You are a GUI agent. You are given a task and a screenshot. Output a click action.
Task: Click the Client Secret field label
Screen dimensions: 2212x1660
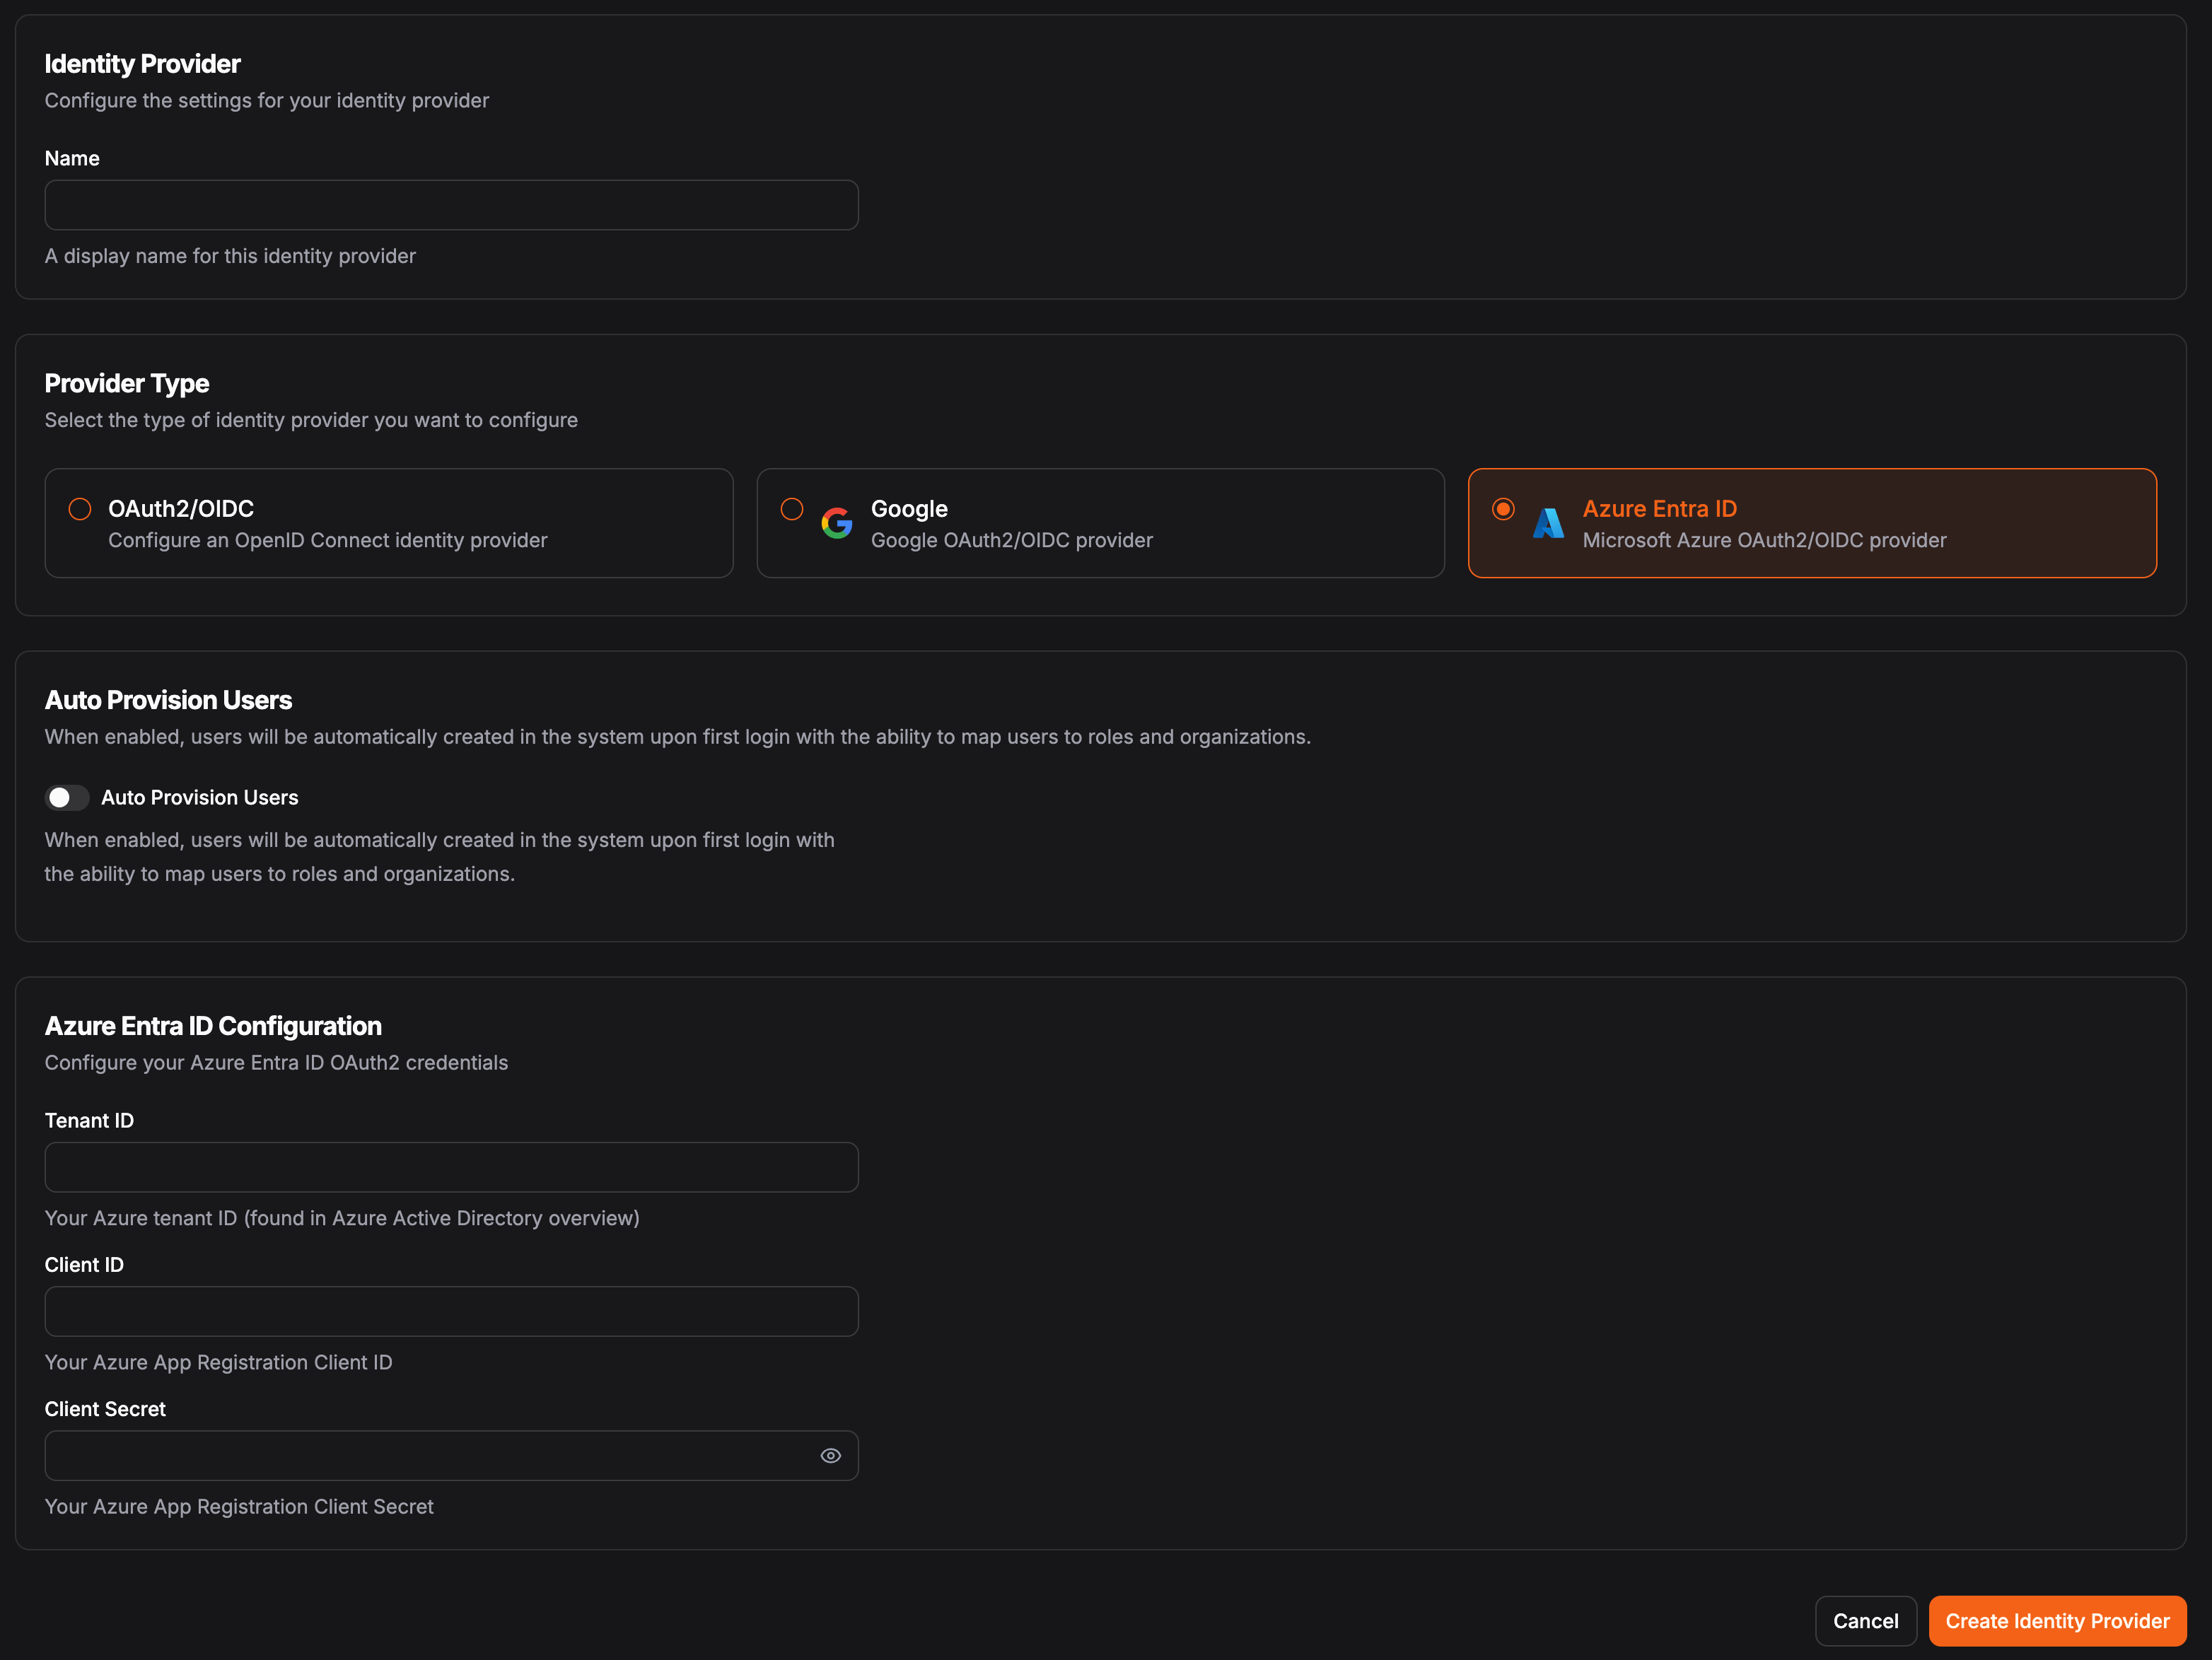pyautogui.click(x=105, y=1409)
